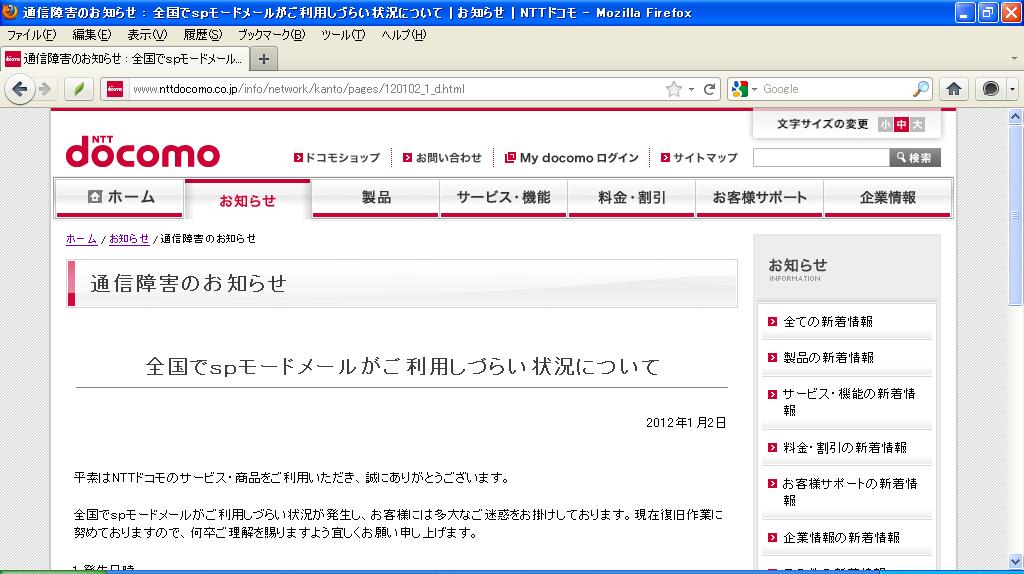Set text size to 中 (medium)

coord(901,124)
